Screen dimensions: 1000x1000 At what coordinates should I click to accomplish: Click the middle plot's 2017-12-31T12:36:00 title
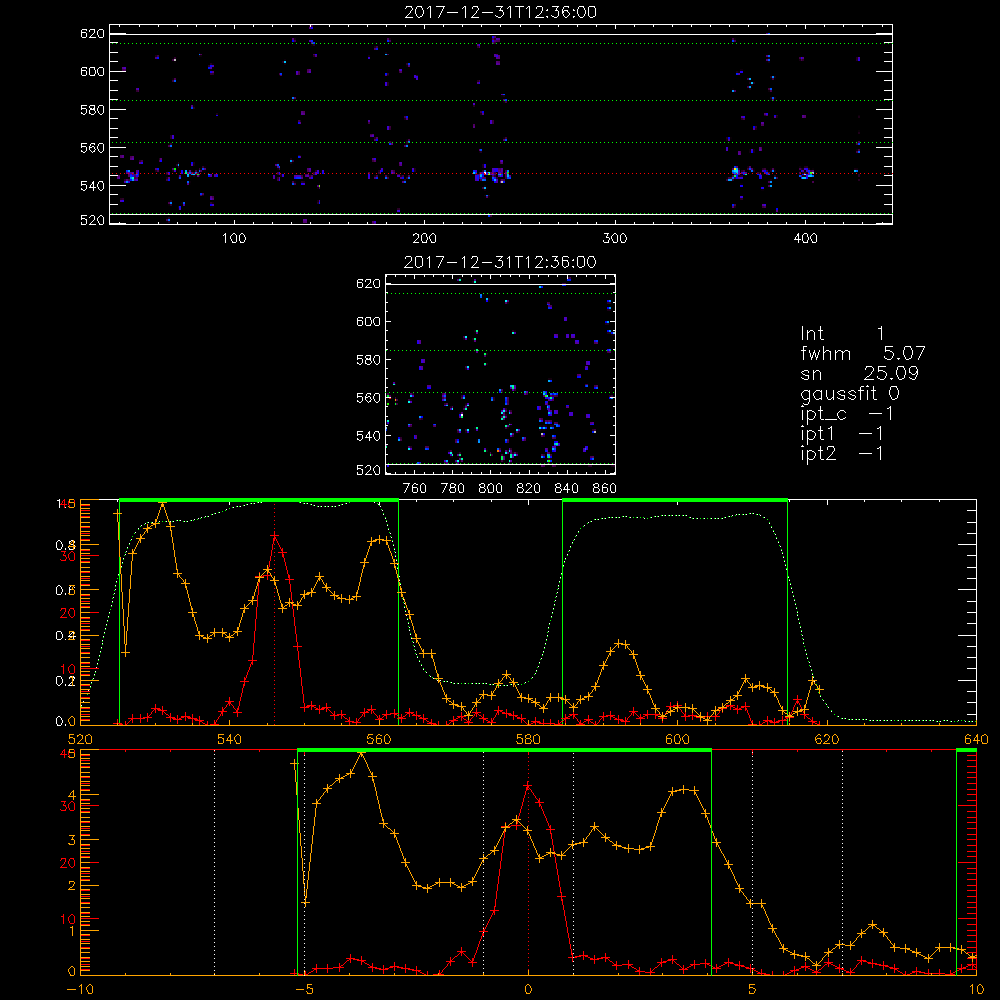501,262
